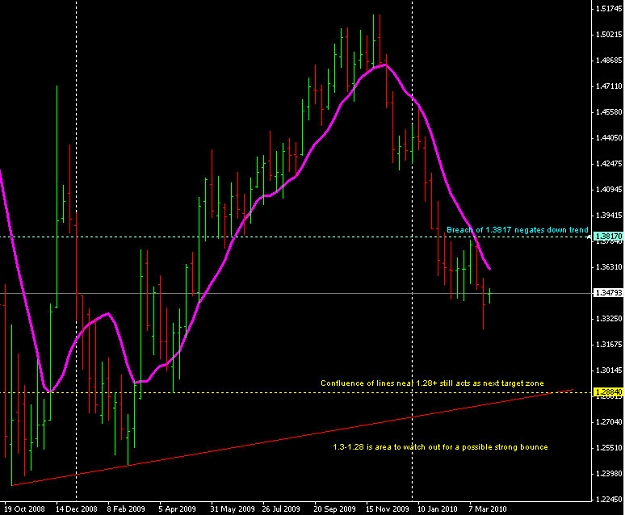The image size is (625, 515).
Task: Select the red rising trendline
Action: (292, 438)
